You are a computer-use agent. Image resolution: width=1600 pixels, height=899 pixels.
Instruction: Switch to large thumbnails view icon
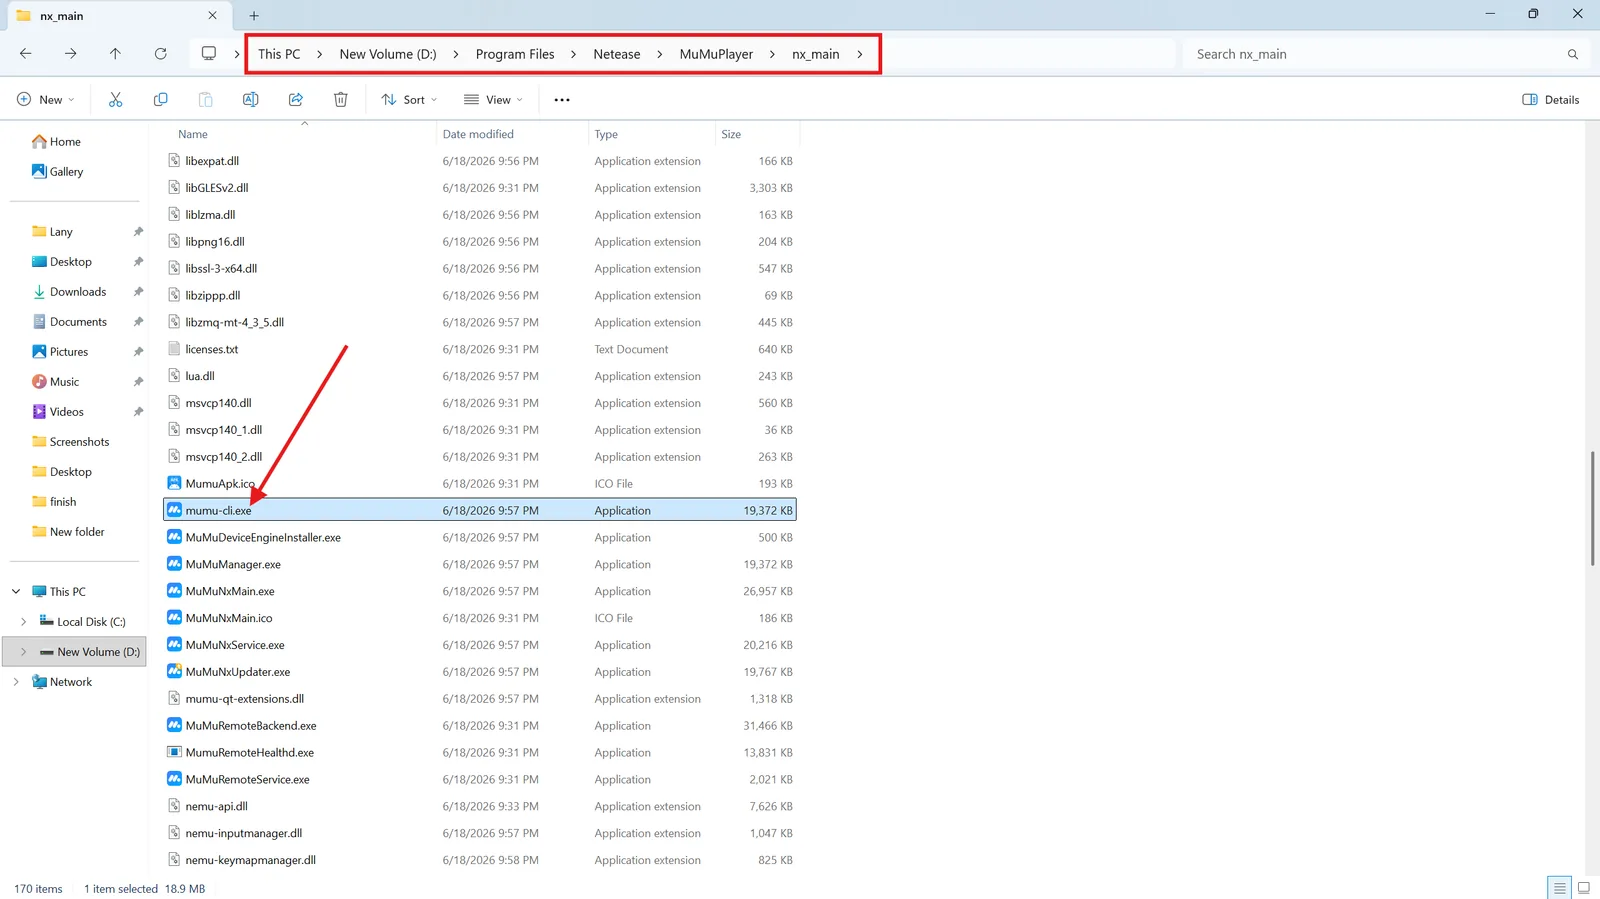(x=1584, y=888)
